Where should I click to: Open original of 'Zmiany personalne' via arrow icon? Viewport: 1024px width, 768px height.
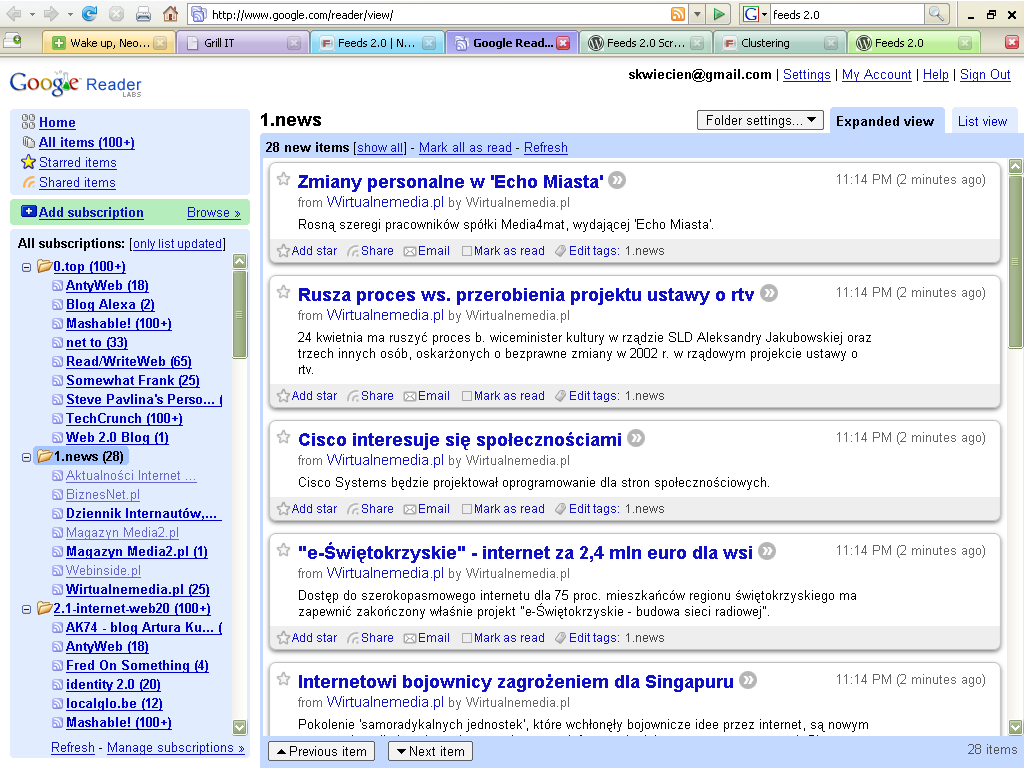click(617, 180)
